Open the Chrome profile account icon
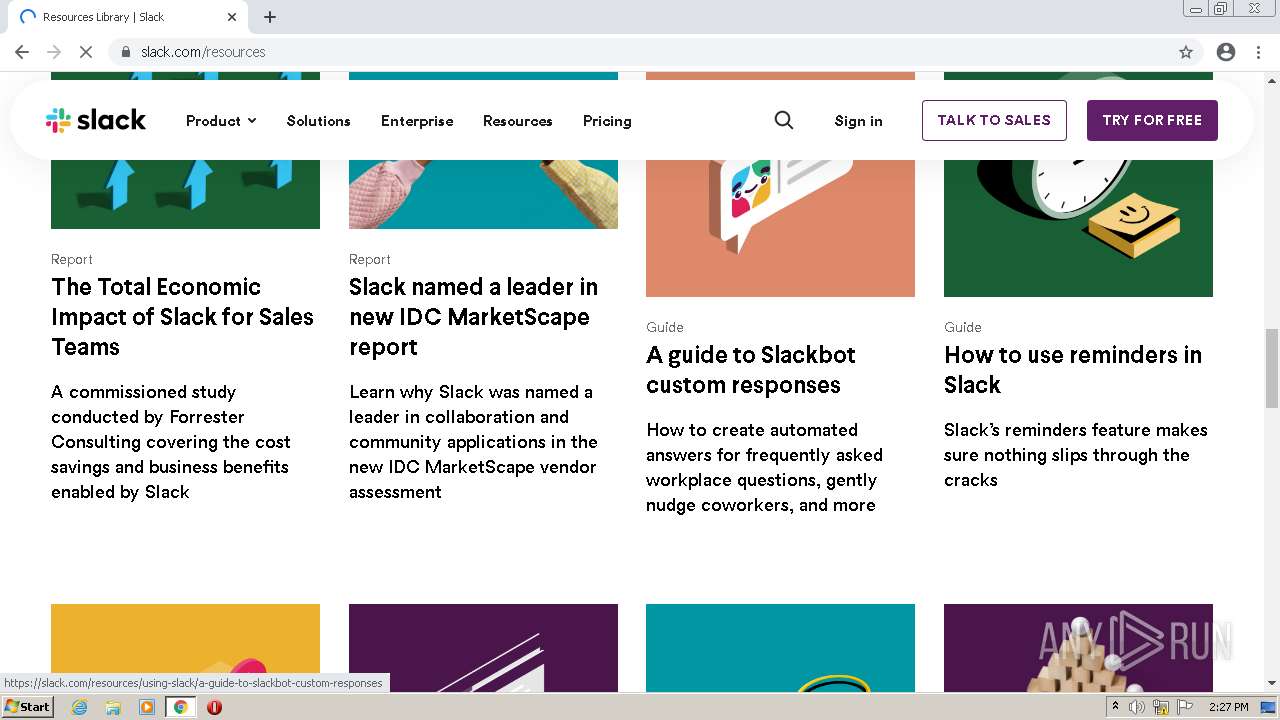This screenshot has height=720, width=1280. 1226,52
